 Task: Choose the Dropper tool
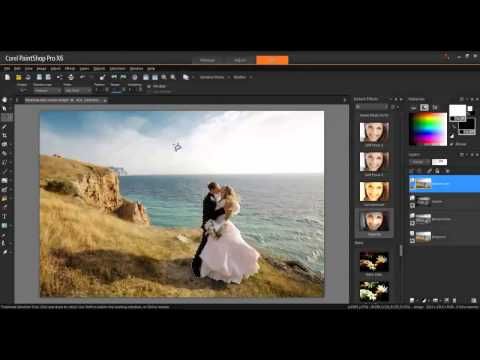click(4, 127)
